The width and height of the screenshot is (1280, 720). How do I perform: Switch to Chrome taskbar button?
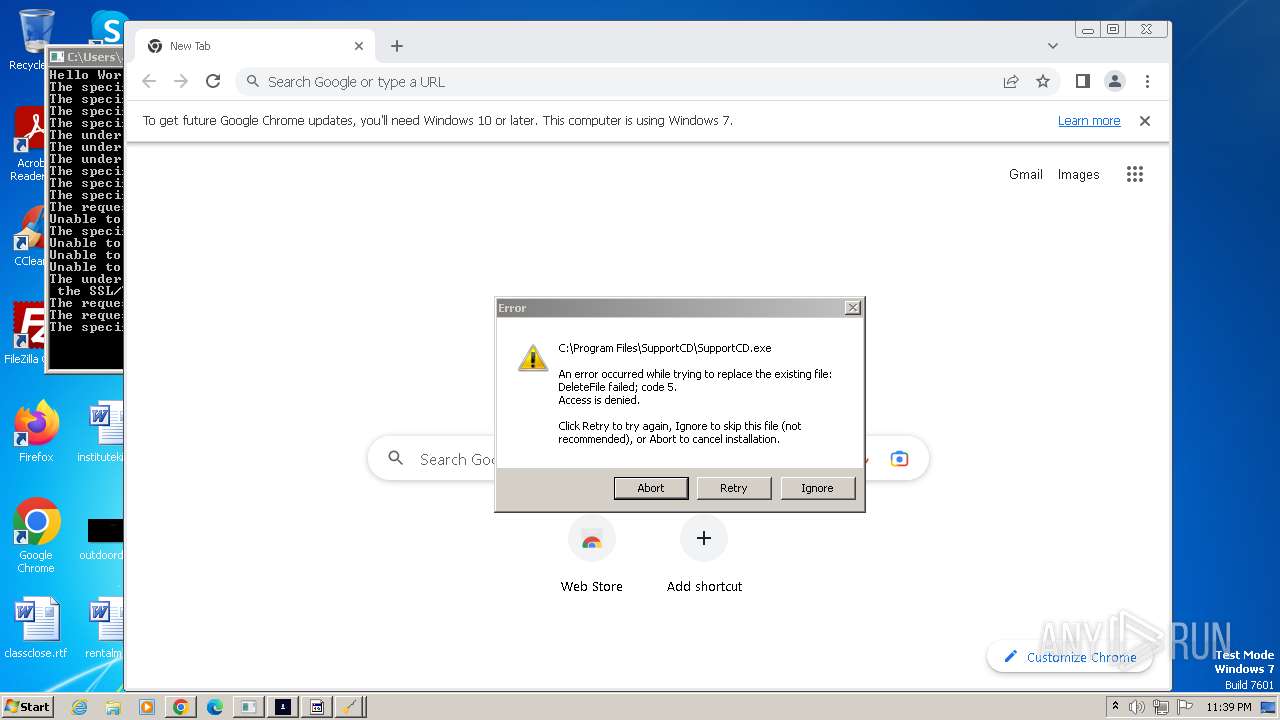[x=181, y=707]
